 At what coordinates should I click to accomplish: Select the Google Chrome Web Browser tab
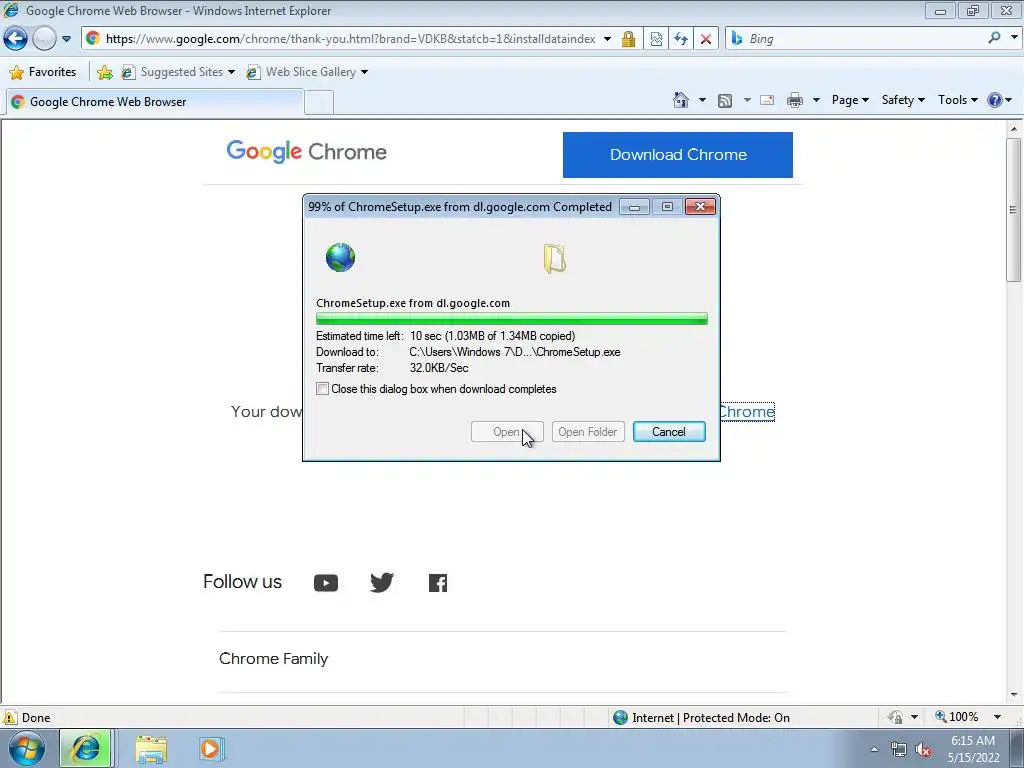[155, 102]
